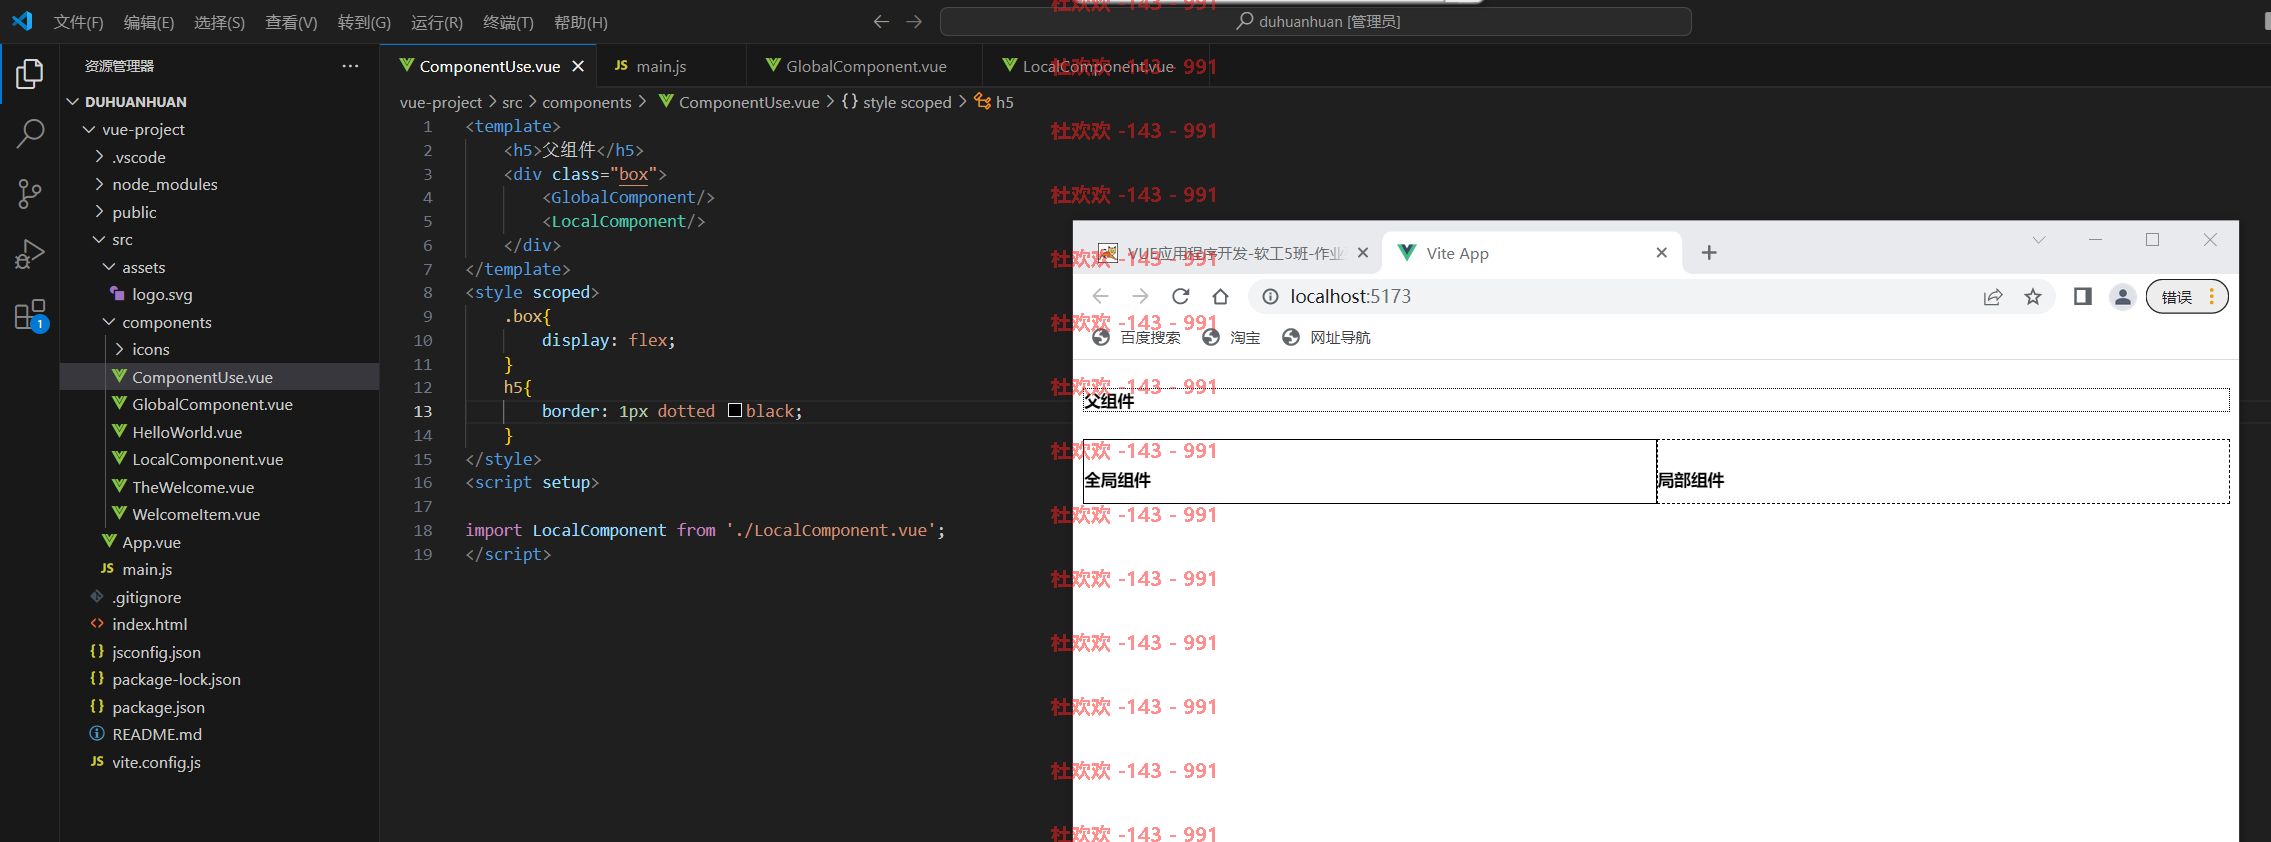This screenshot has height=842, width=2271.
Task: Switch to LocalComponent.vue editor tab
Action: [x=1097, y=66]
